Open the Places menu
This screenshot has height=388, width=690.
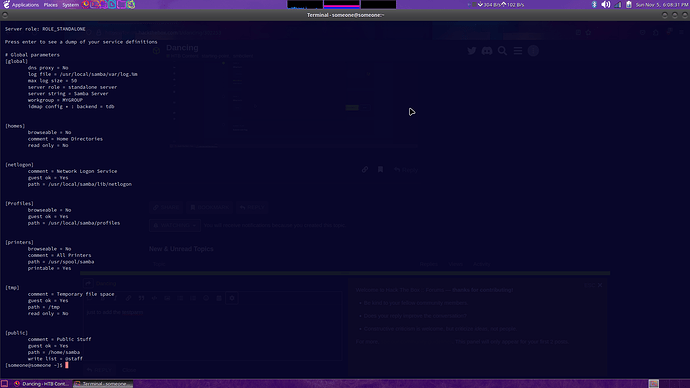[x=51, y=5]
